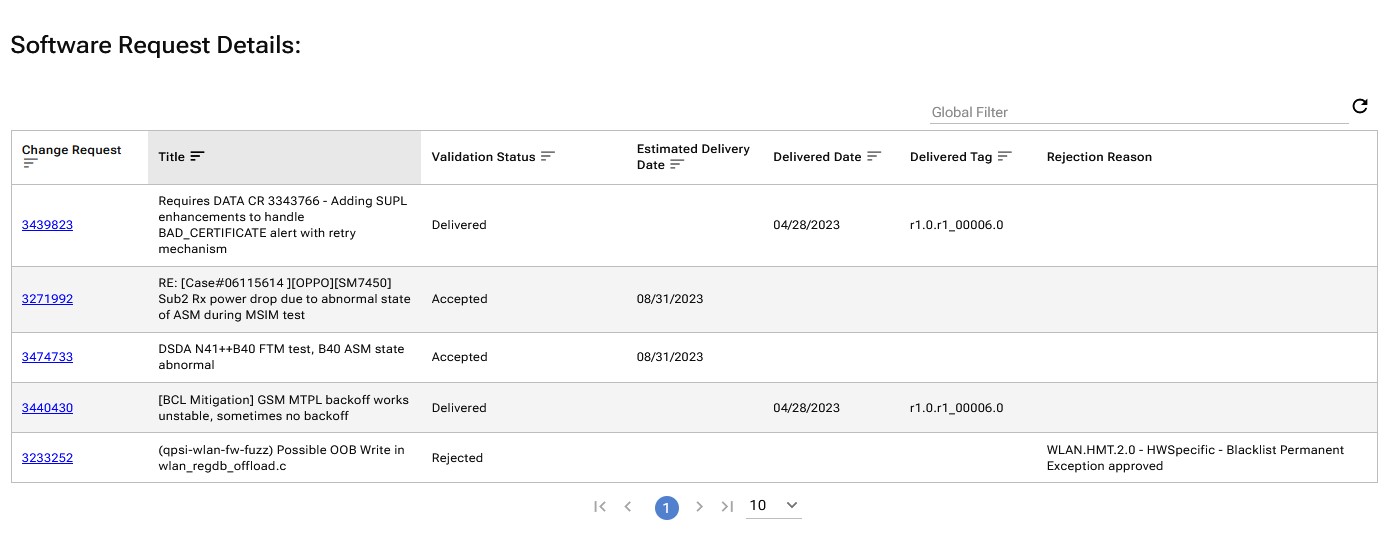The width and height of the screenshot is (1386, 548).
Task: Jump to the last page icon
Action: [727, 507]
